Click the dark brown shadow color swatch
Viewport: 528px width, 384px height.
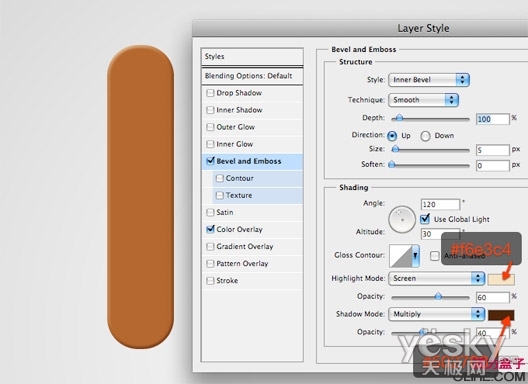501,315
